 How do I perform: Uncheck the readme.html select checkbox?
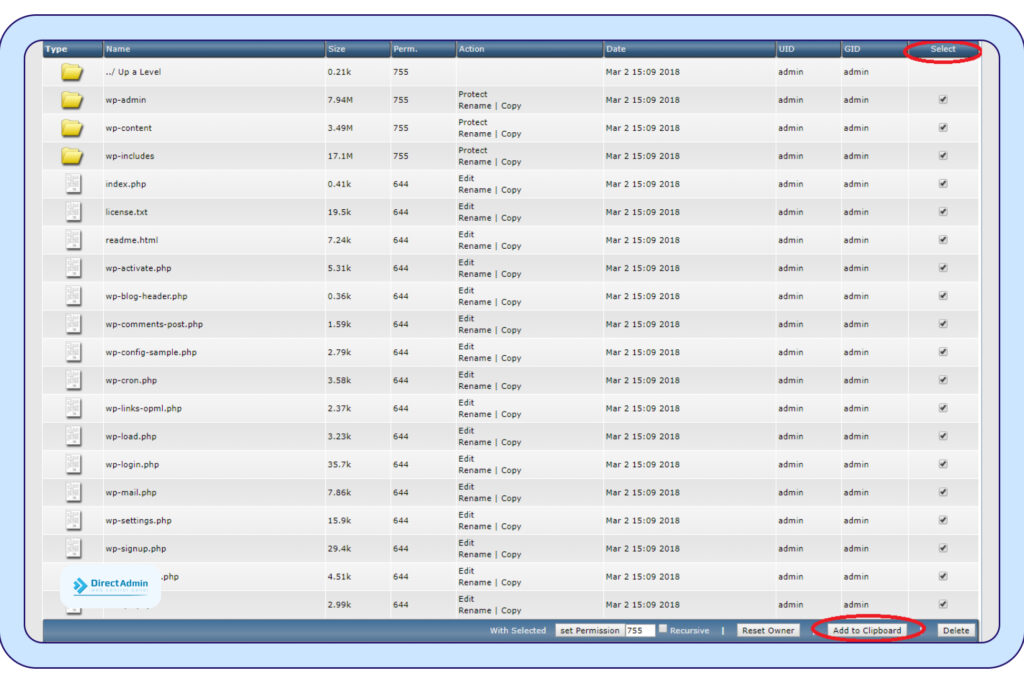[x=943, y=240]
